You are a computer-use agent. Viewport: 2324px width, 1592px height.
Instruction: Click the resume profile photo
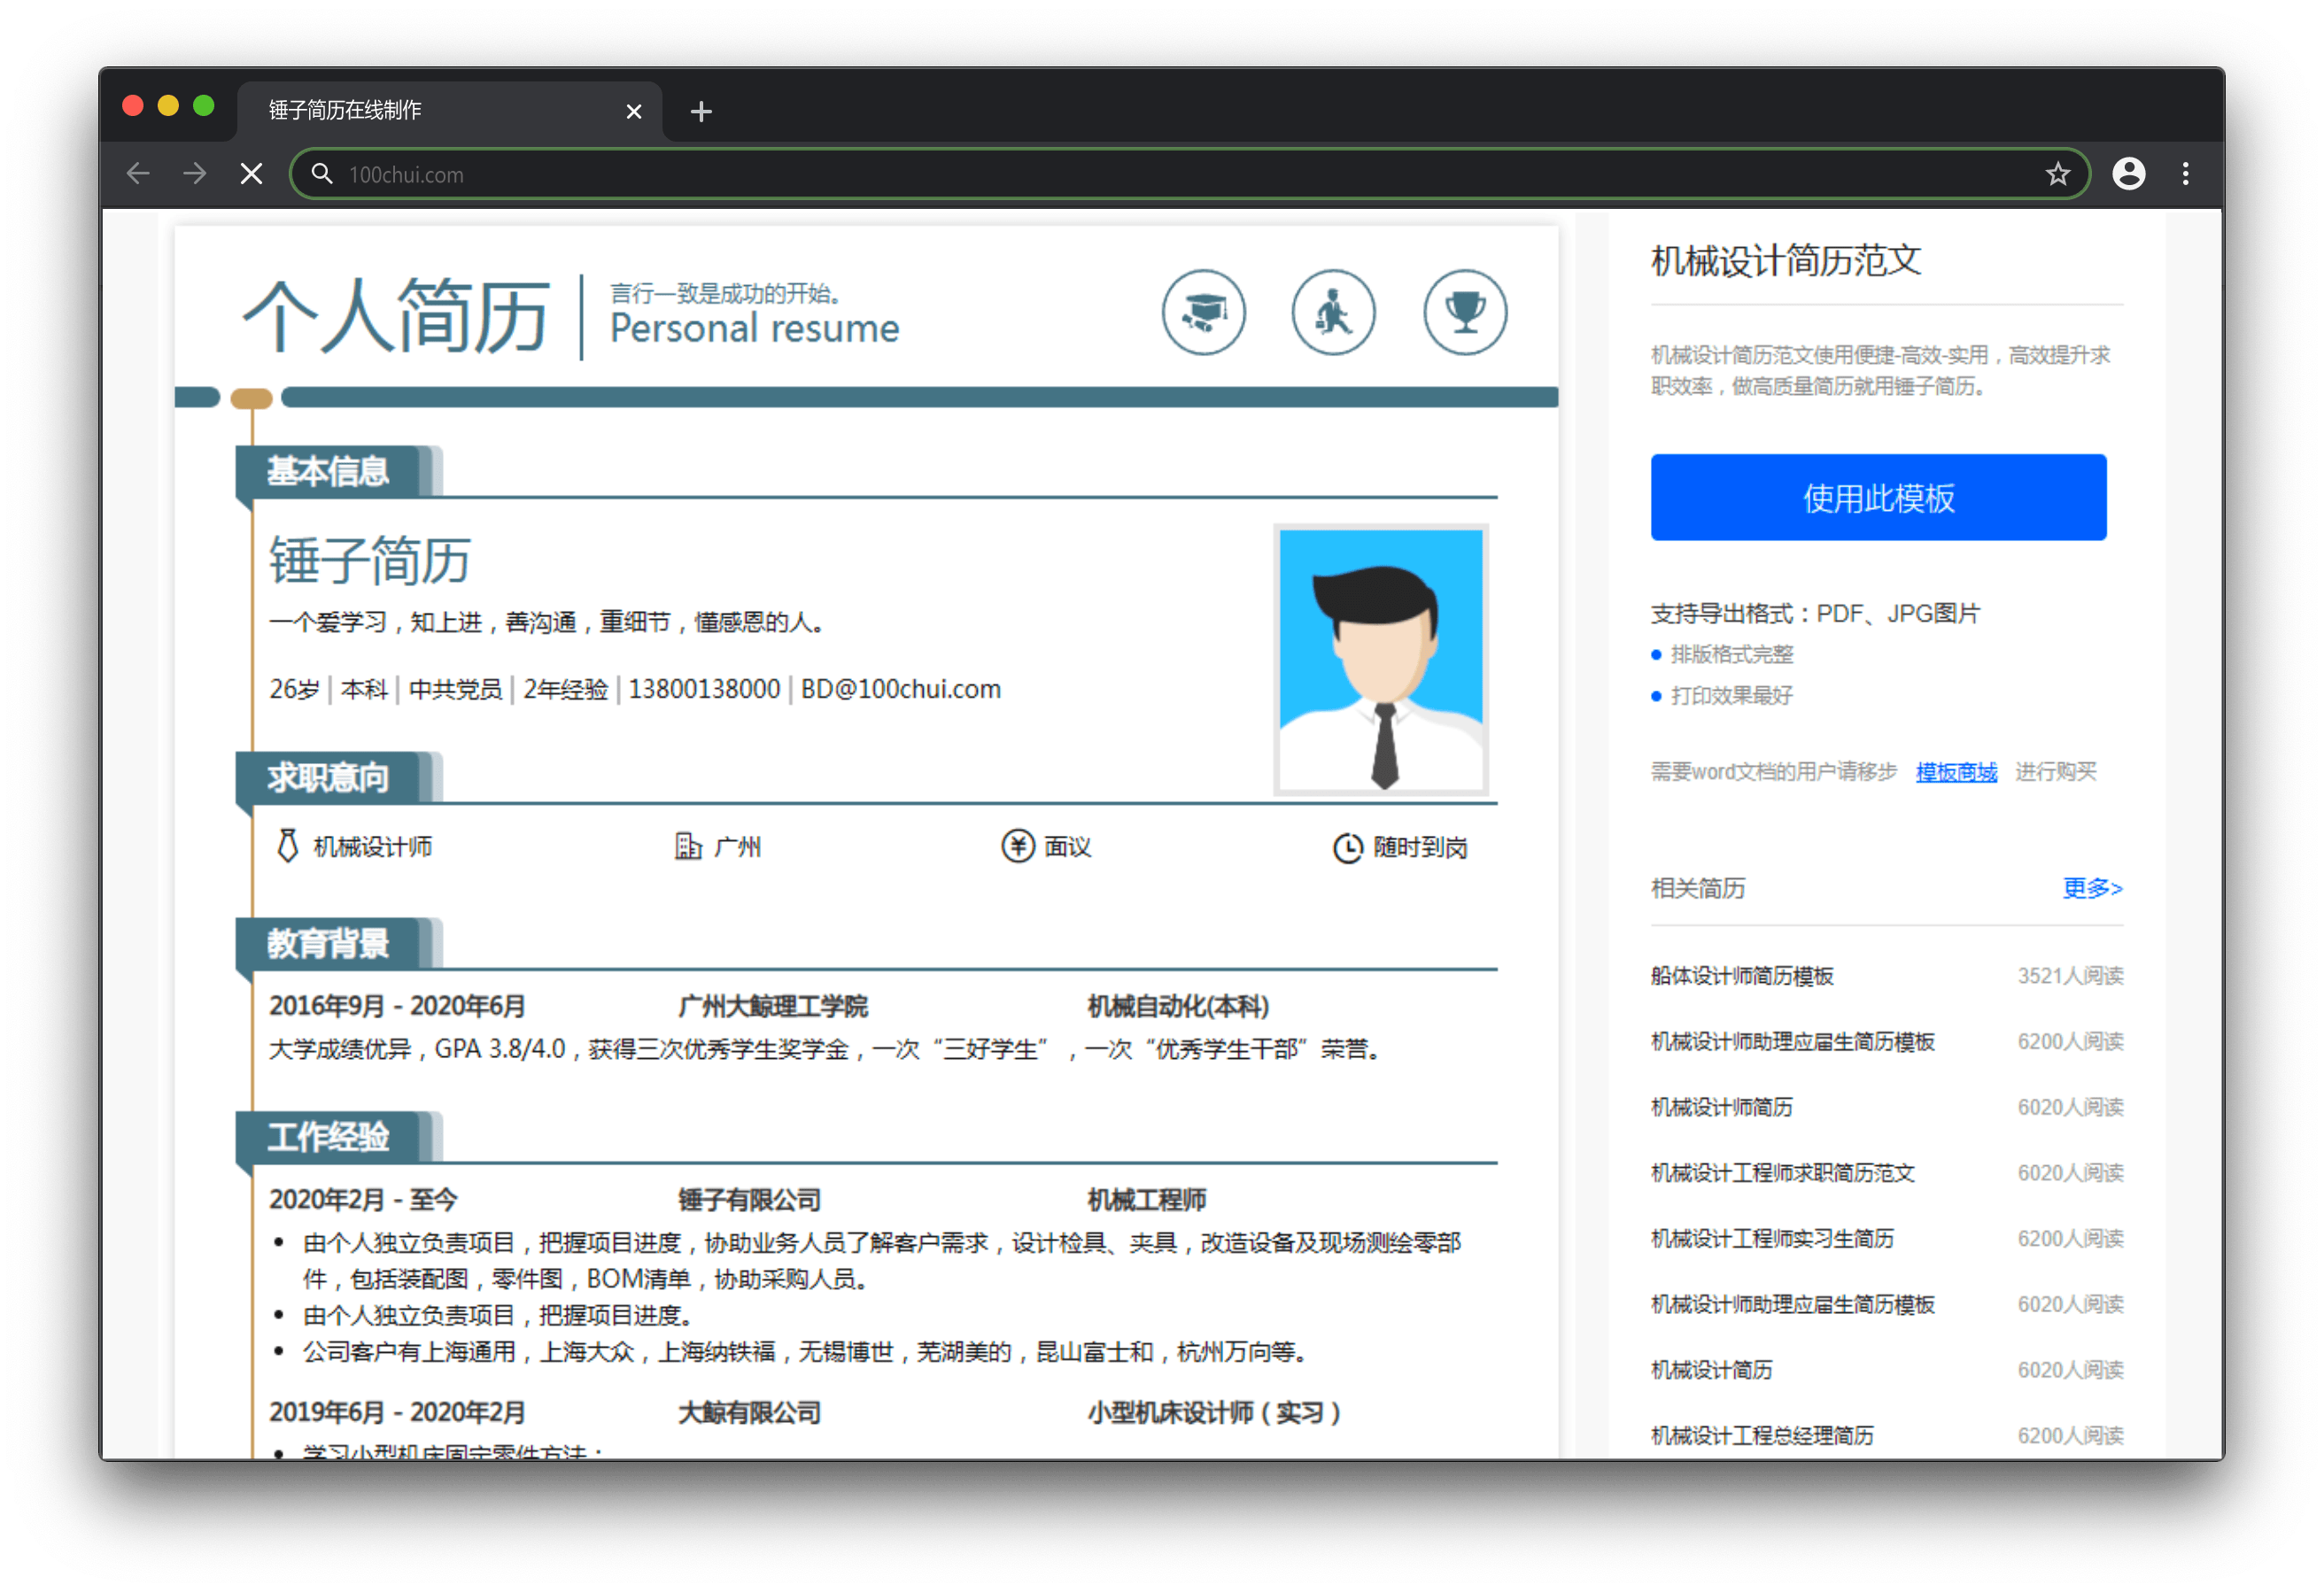1380,659
